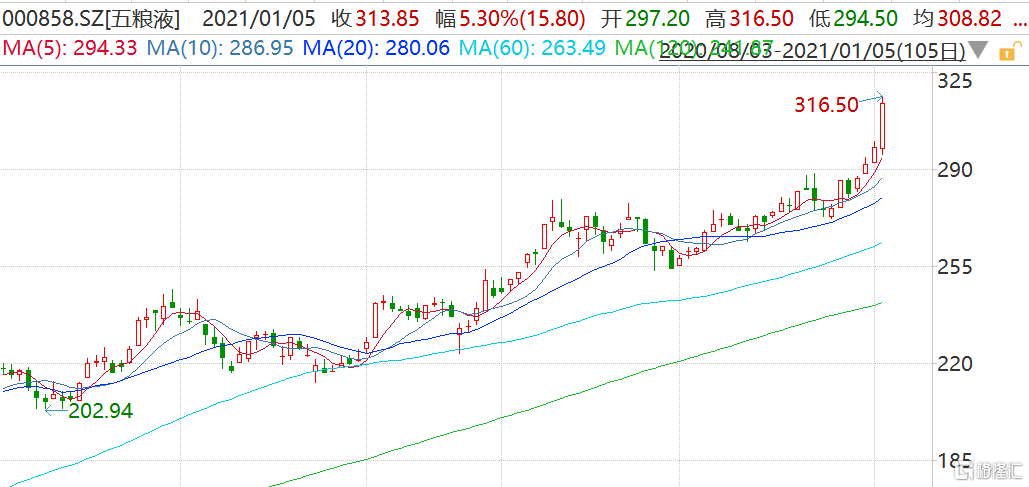Screen dimensions: 1029x487
Task: Click the closing price 313.85
Action: click(x=387, y=19)
